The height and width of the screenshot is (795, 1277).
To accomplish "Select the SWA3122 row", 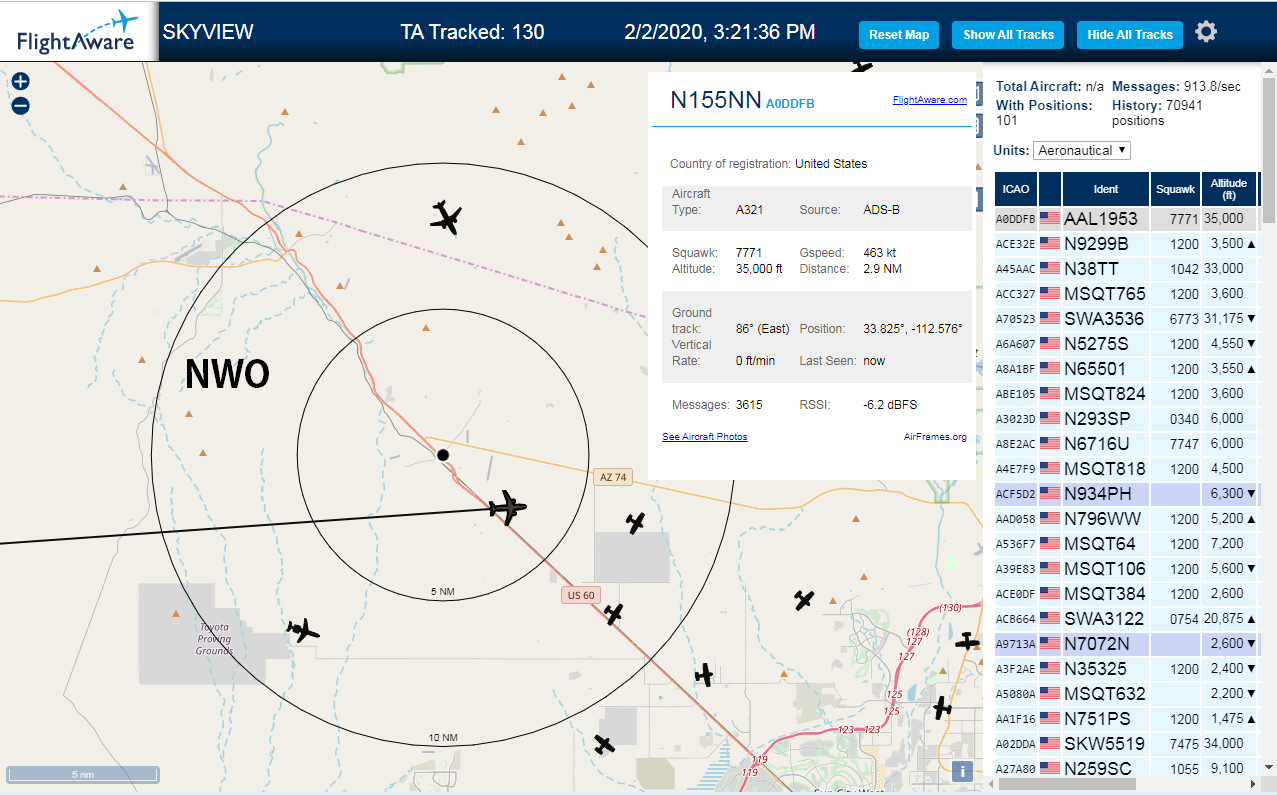I will (1127, 619).
